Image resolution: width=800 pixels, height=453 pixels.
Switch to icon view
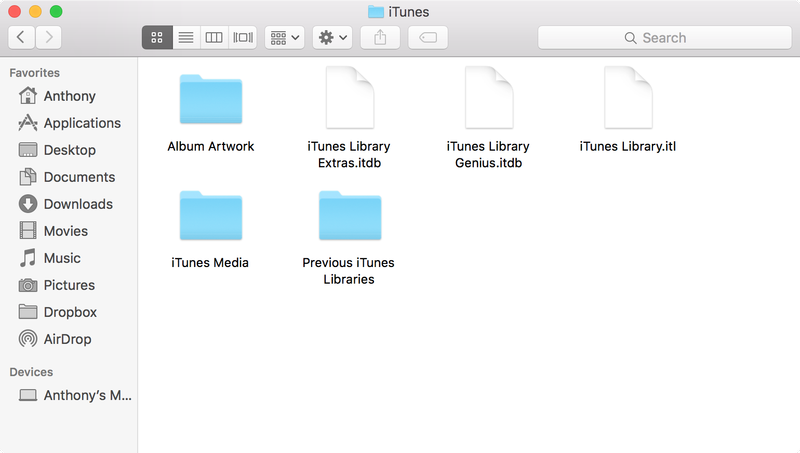pos(157,37)
